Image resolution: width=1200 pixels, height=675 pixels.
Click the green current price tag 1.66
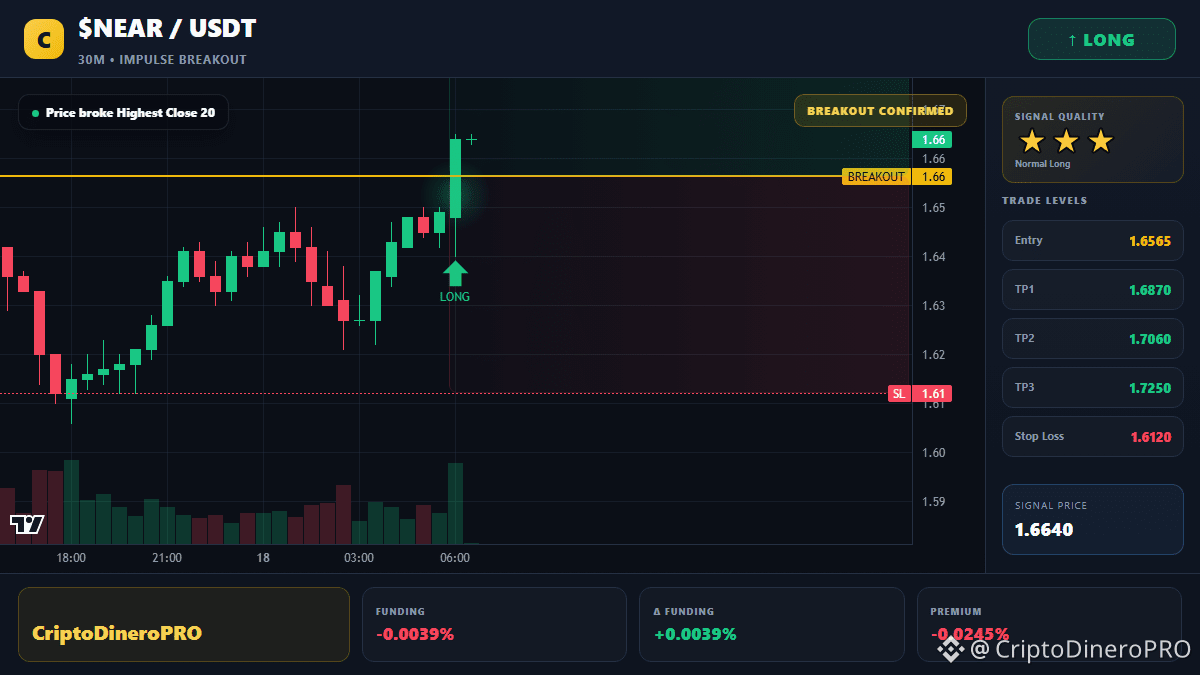tap(931, 140)
